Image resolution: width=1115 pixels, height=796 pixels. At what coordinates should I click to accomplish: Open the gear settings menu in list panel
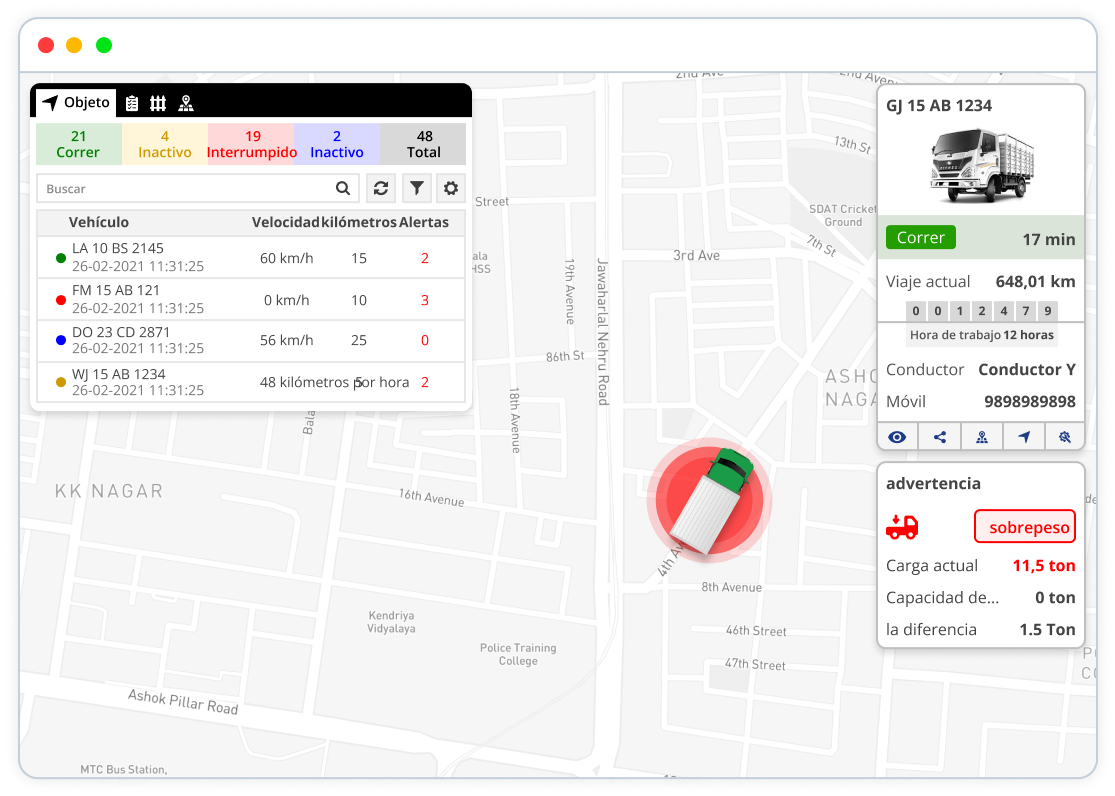451,188
